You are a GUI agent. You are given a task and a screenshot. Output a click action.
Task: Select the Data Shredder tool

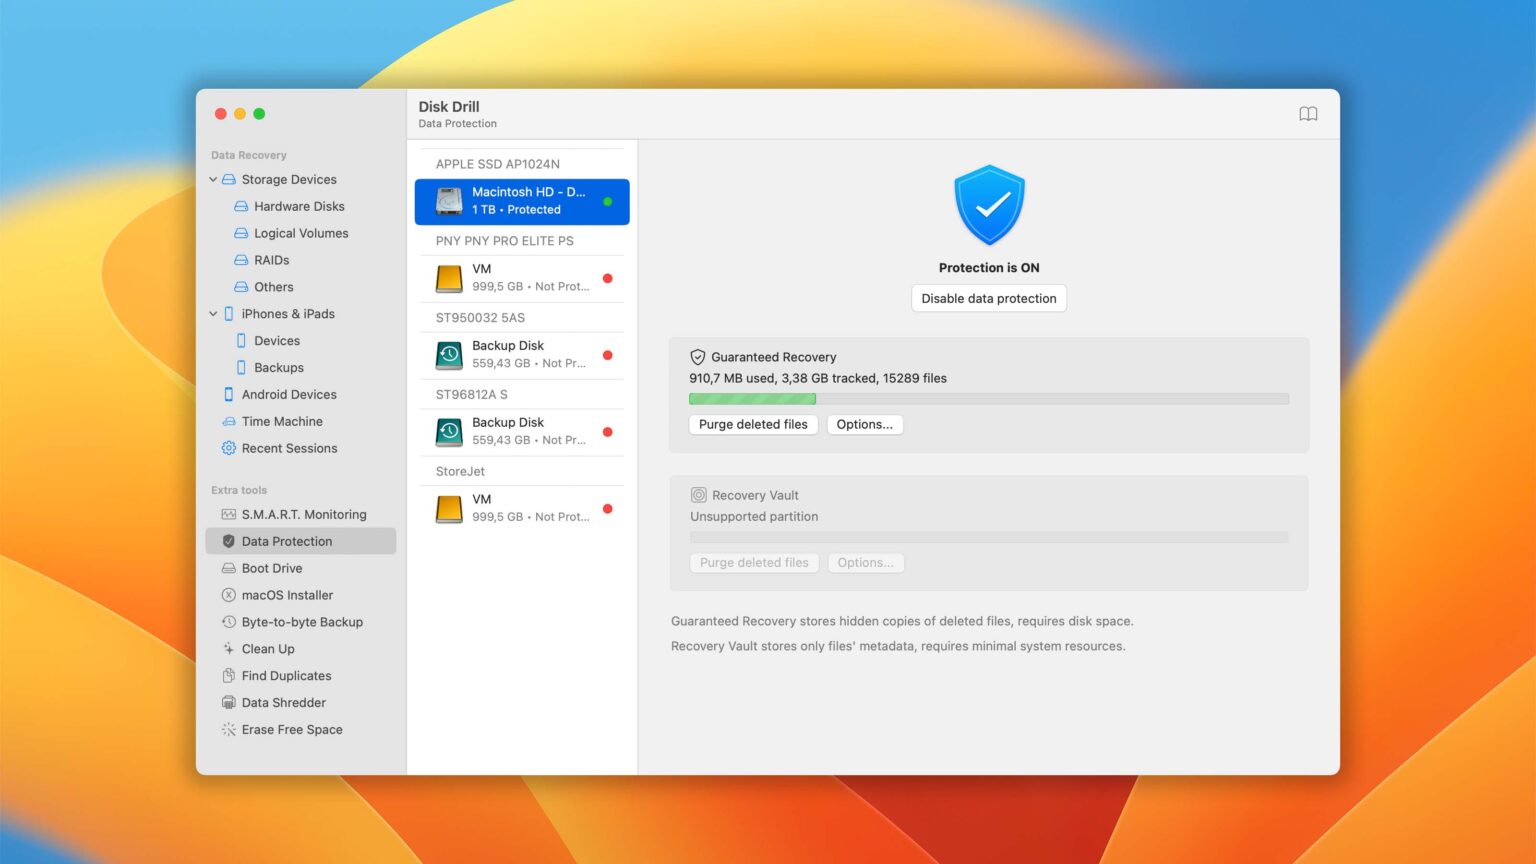click(x=283, y=702)
